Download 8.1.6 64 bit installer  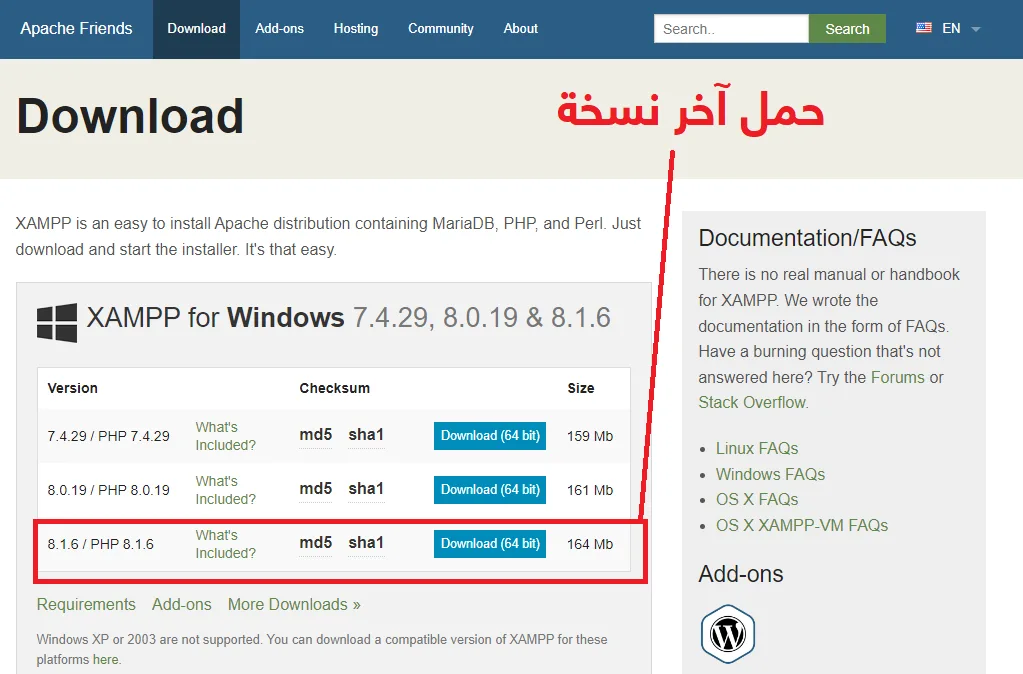tap(490, 544)
